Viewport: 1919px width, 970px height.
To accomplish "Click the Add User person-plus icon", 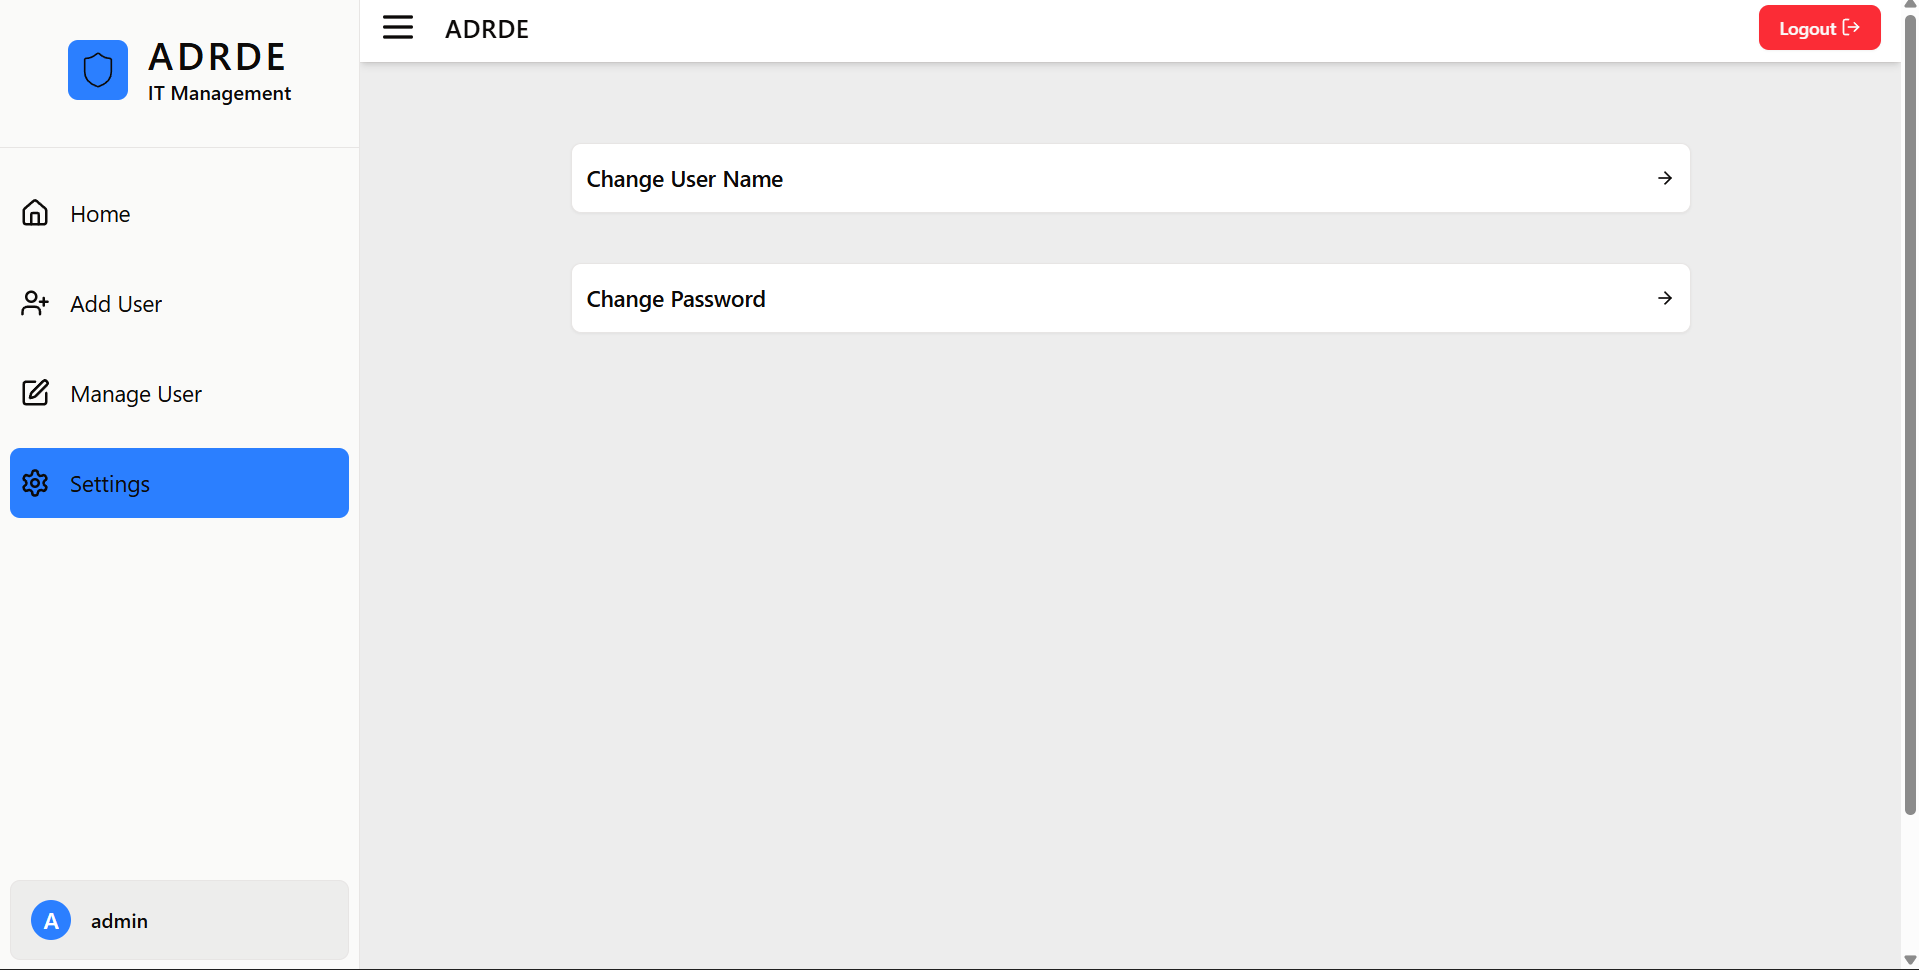I will [35, 303].
